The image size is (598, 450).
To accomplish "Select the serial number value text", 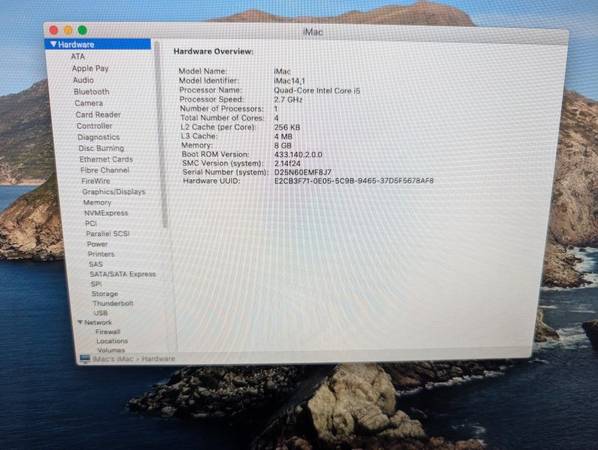I will [303, 172].
